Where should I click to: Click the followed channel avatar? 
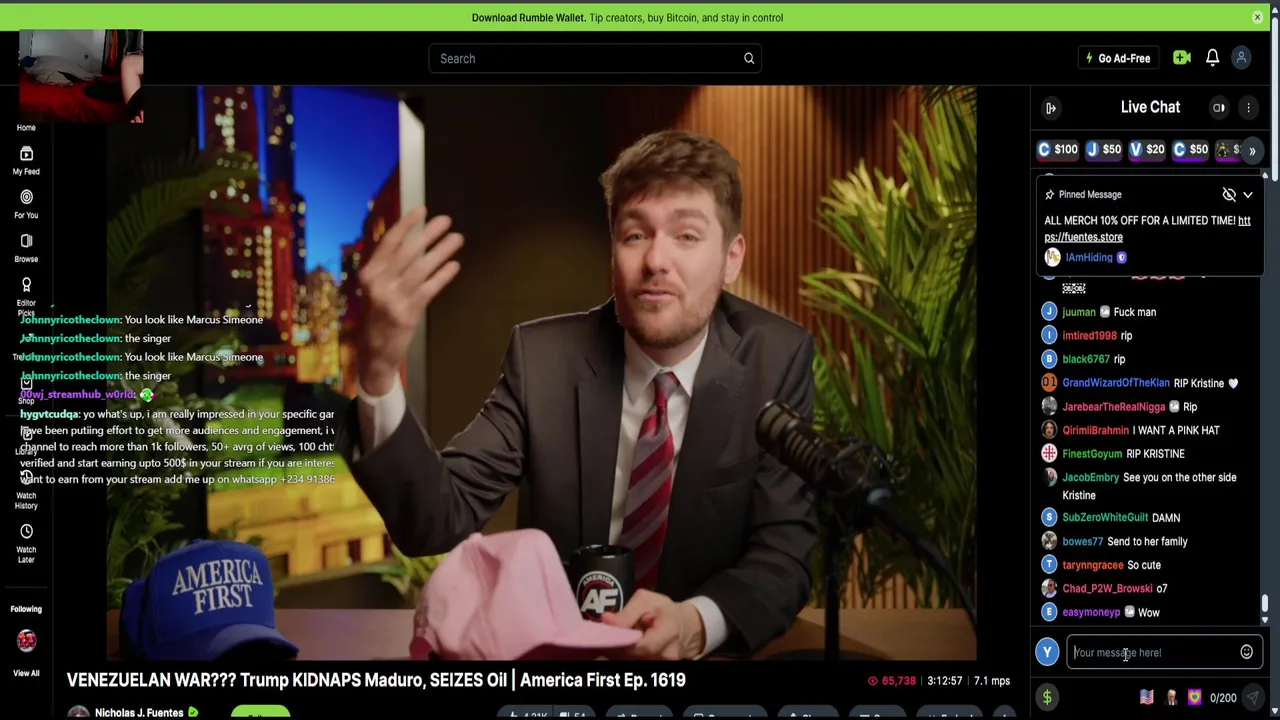click(x=26, y=640)
